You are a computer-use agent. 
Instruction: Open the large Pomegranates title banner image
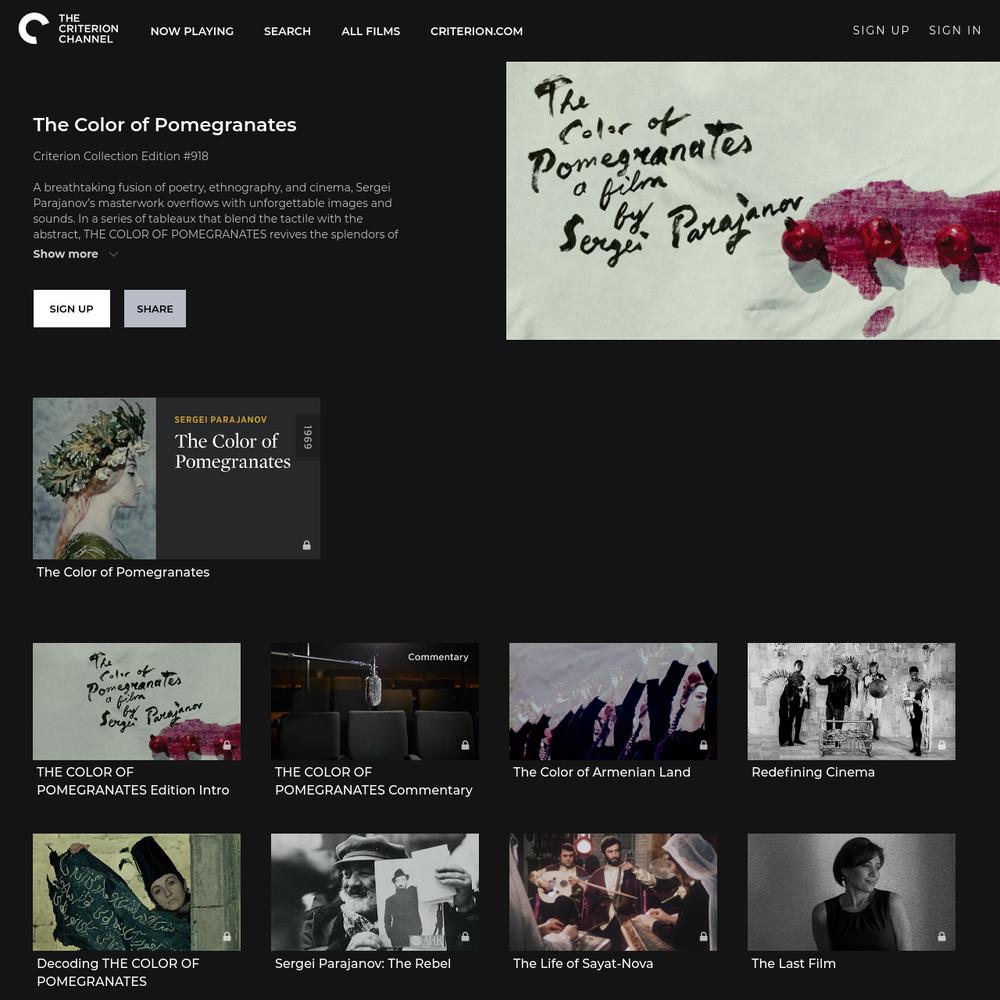[753, 201]
